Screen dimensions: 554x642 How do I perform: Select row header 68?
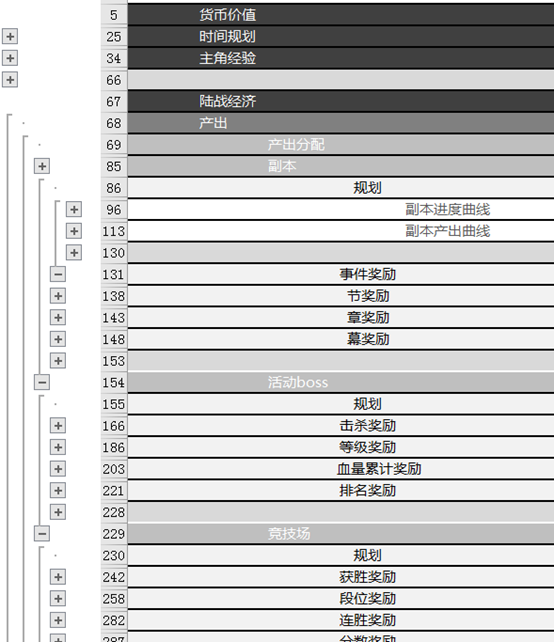pyautogui.click(x=114, y=123)
